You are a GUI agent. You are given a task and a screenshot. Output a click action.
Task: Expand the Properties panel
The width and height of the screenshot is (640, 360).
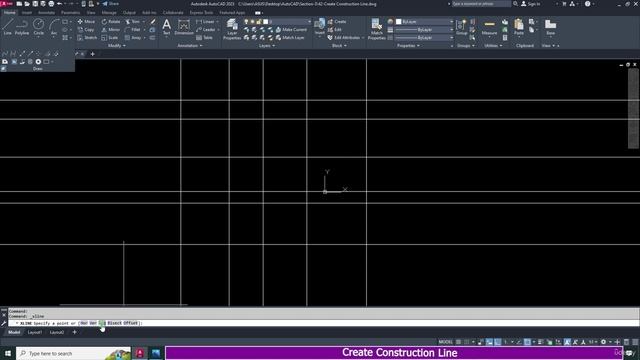[x=408, y=46]
